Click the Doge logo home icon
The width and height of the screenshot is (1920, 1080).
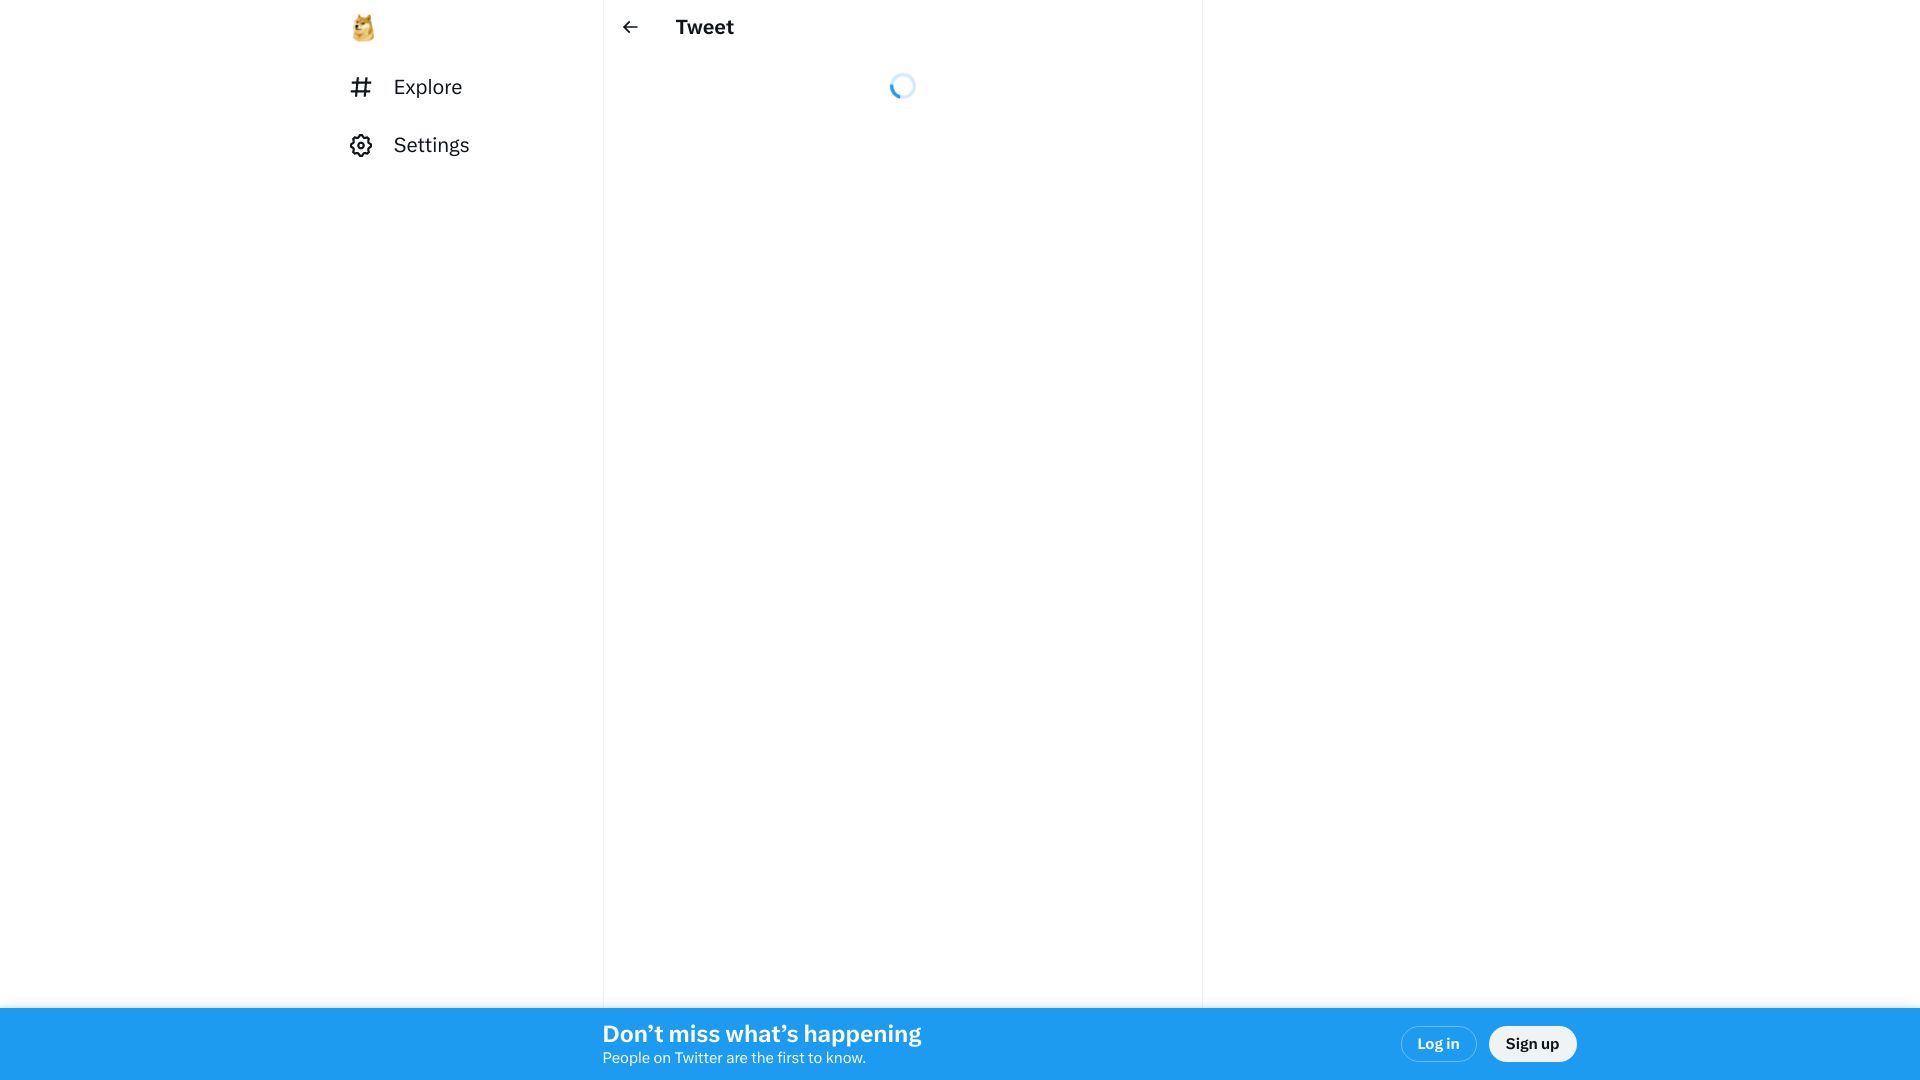tap(363, 28)
